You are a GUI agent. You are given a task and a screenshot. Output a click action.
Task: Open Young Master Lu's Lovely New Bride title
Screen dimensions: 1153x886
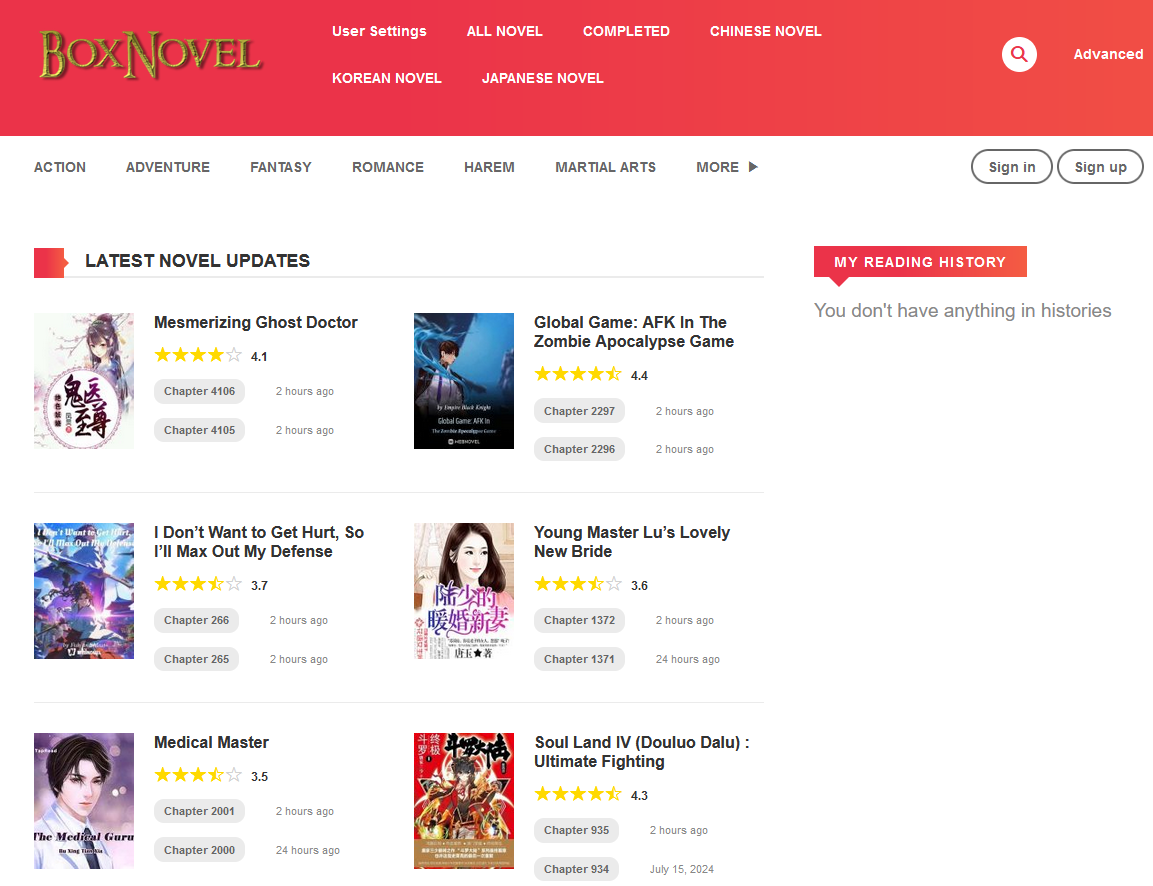point(631,541)
